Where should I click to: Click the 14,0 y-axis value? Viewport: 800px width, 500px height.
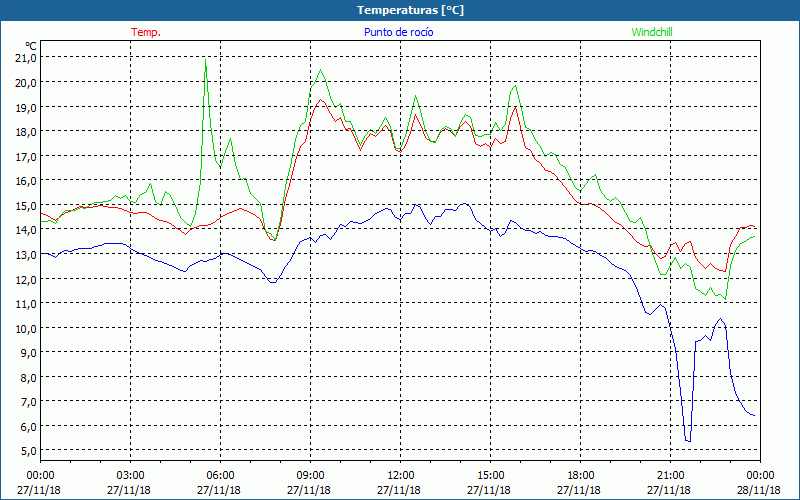pos(26,230)
